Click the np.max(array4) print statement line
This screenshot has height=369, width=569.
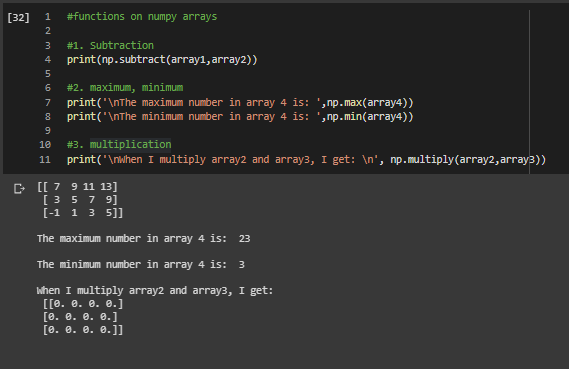[240, 103]
